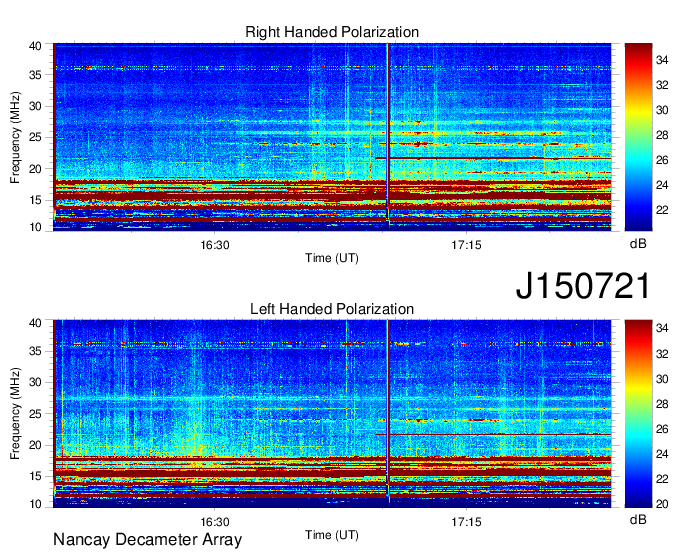The image size is (680, 552).
Task: Click the "Frequency (MHz)" label of the Right Handed plot
Action: pos(15,137)
